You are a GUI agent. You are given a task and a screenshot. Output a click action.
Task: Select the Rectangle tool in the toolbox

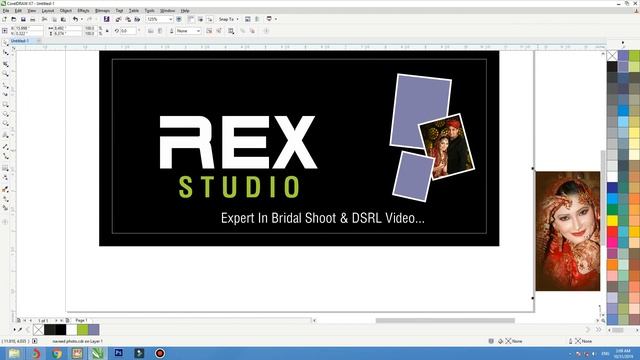[5, 104]
